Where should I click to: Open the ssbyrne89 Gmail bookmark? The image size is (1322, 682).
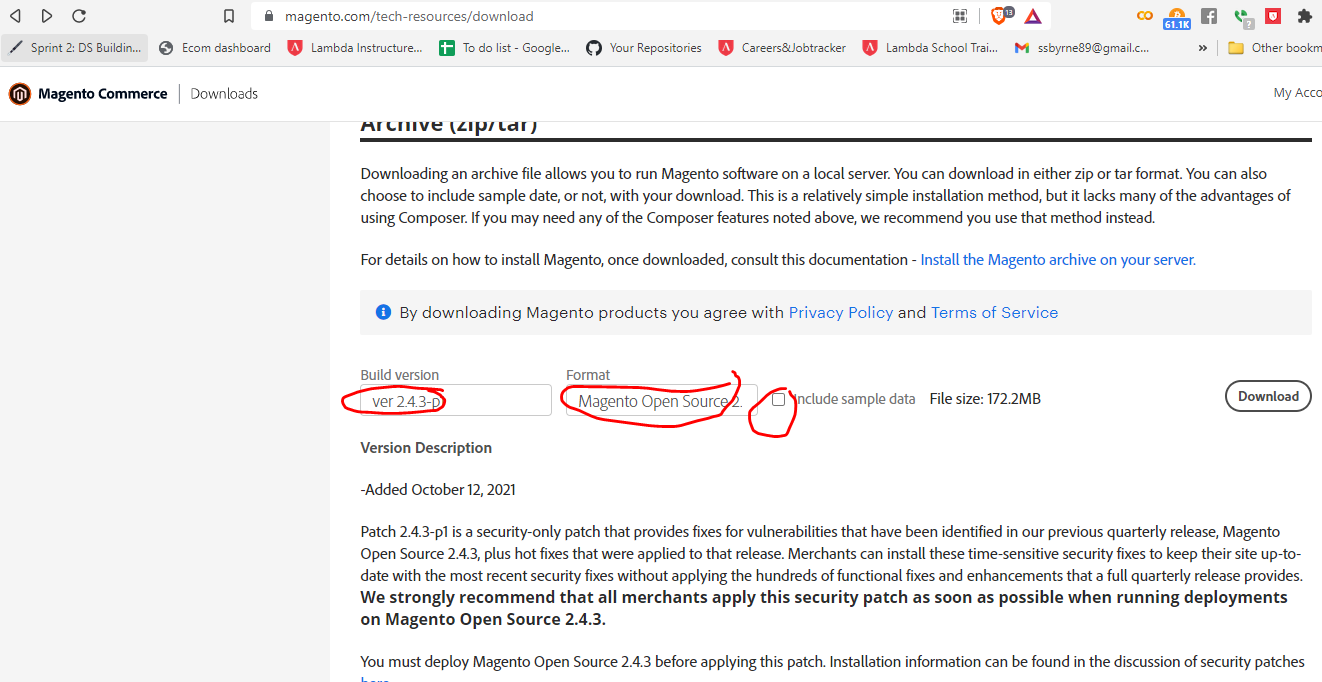1082,47
